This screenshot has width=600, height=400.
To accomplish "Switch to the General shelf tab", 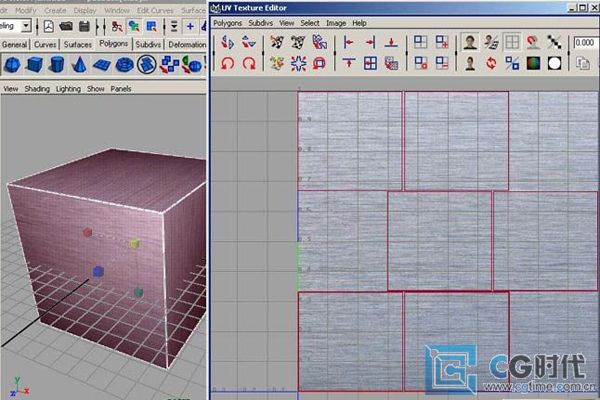I will point(15,44).
